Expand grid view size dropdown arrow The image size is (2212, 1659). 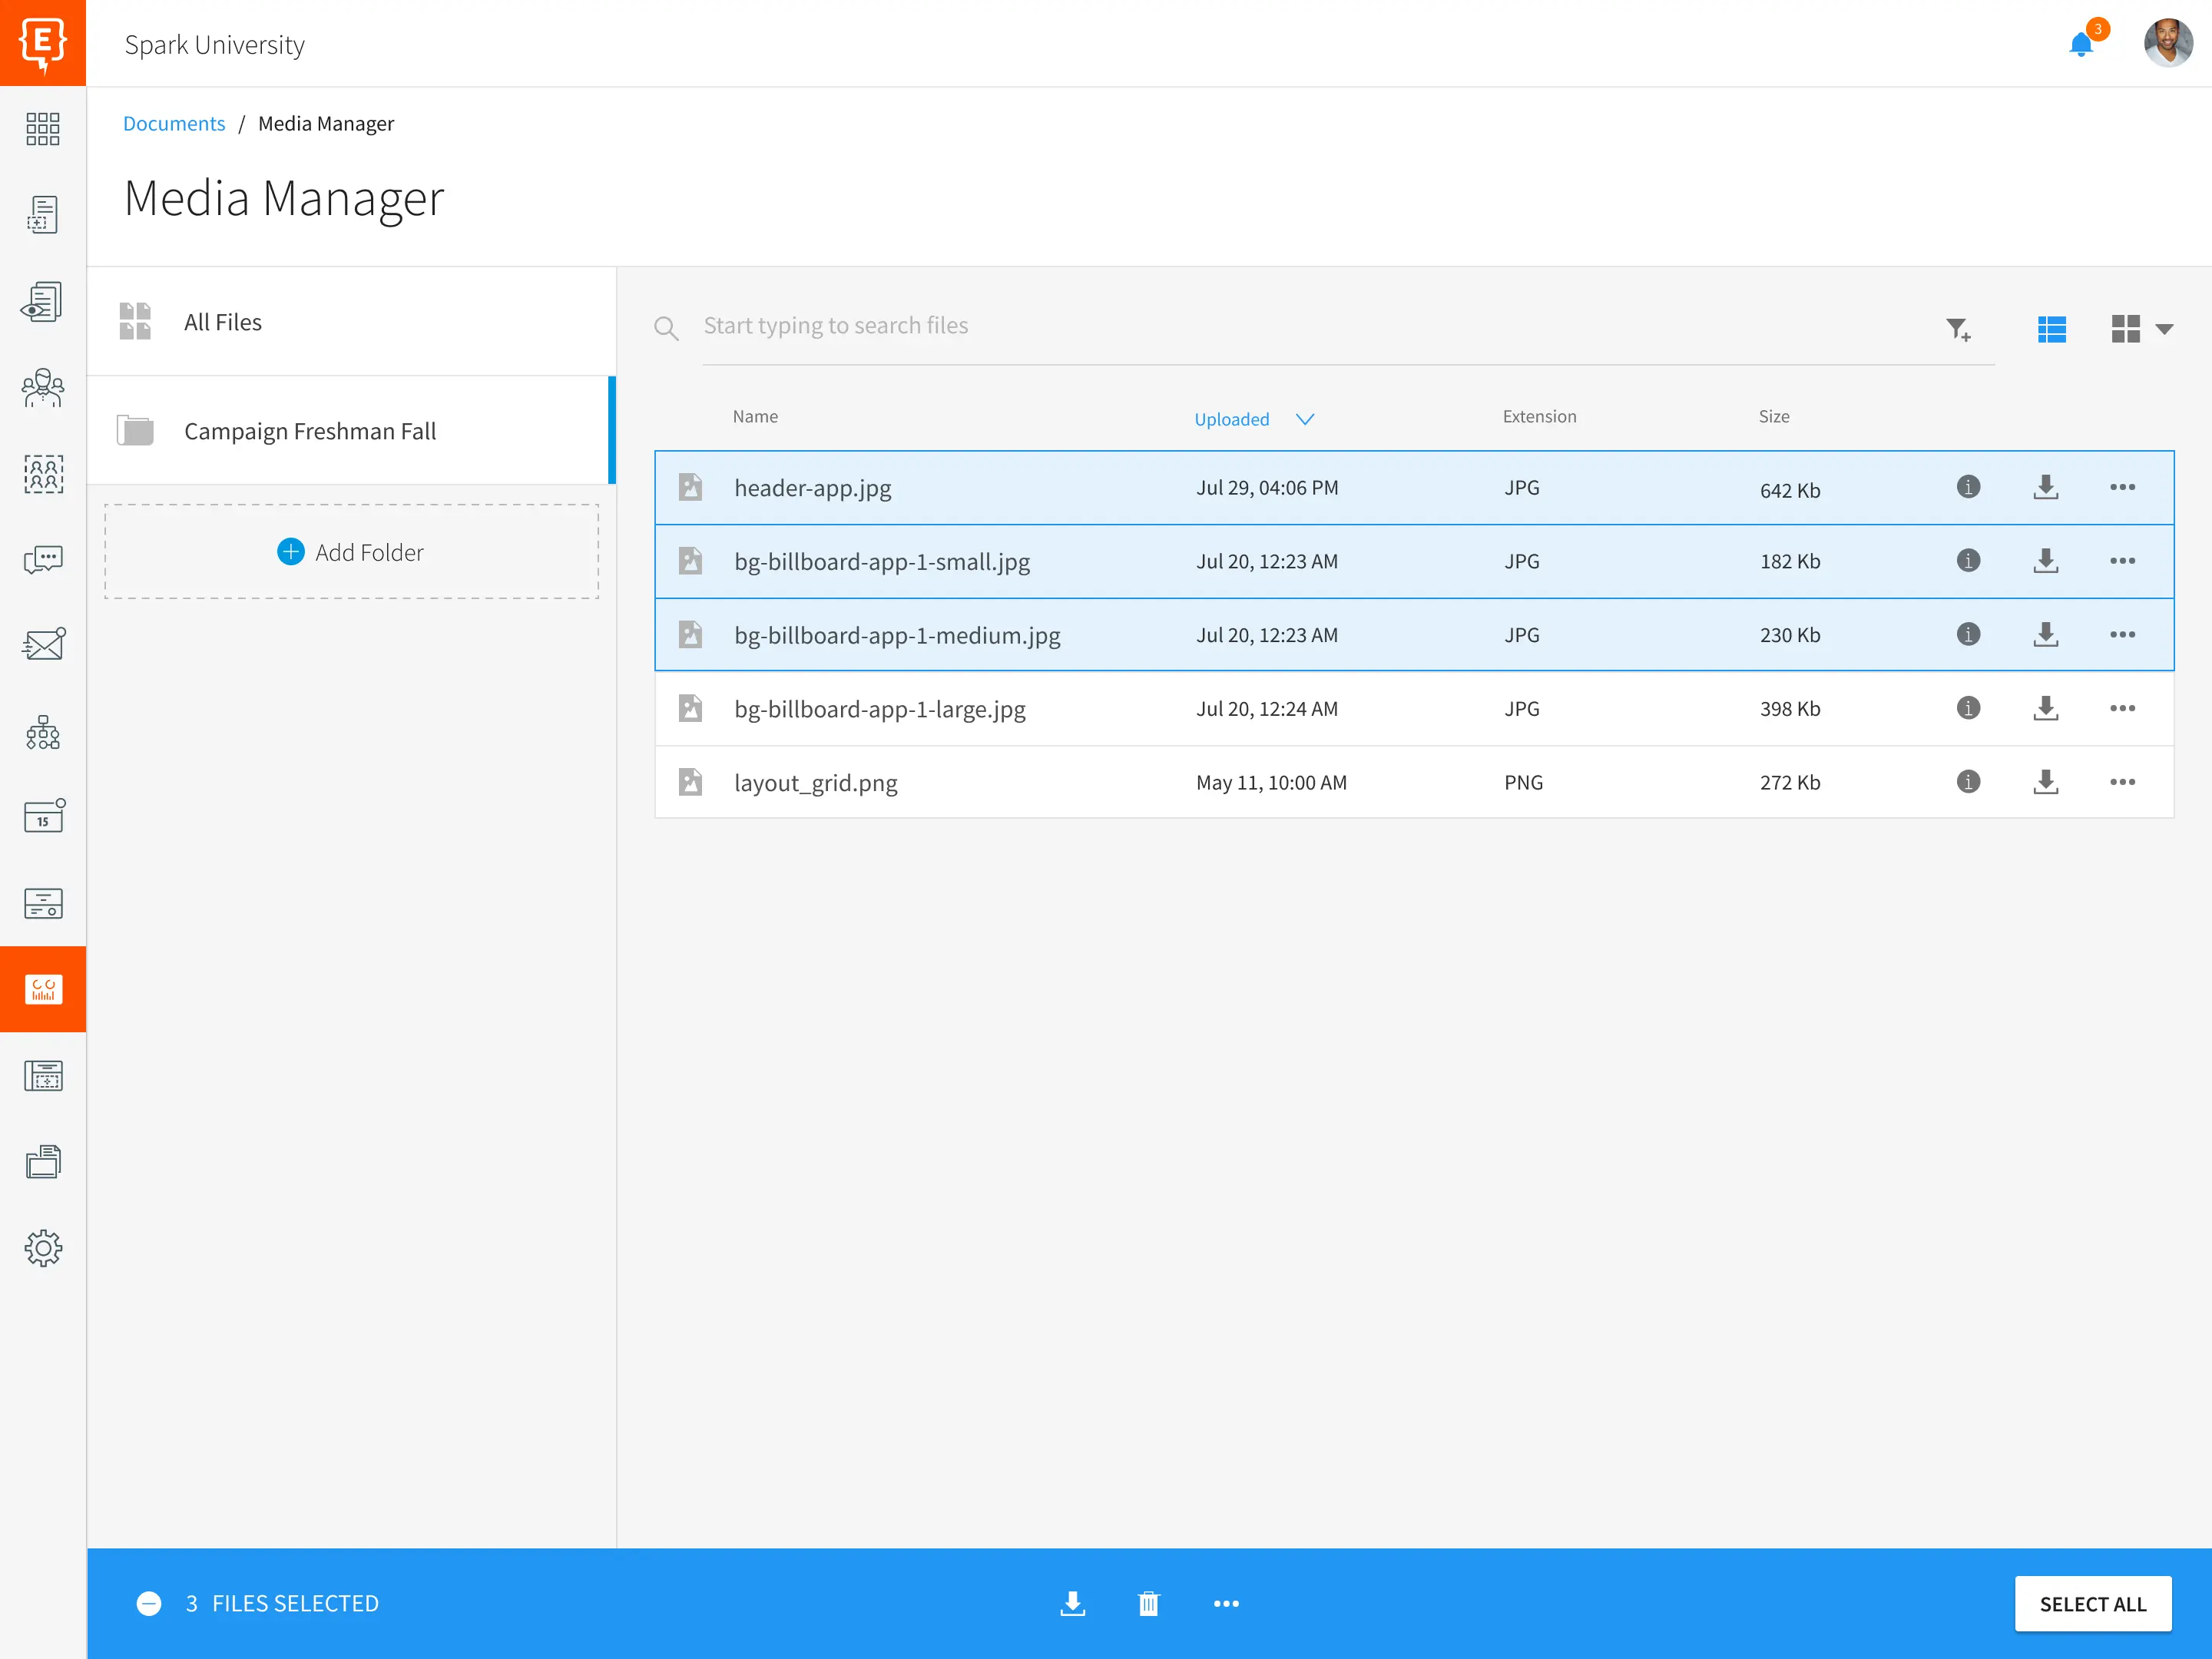[2164, 329]
